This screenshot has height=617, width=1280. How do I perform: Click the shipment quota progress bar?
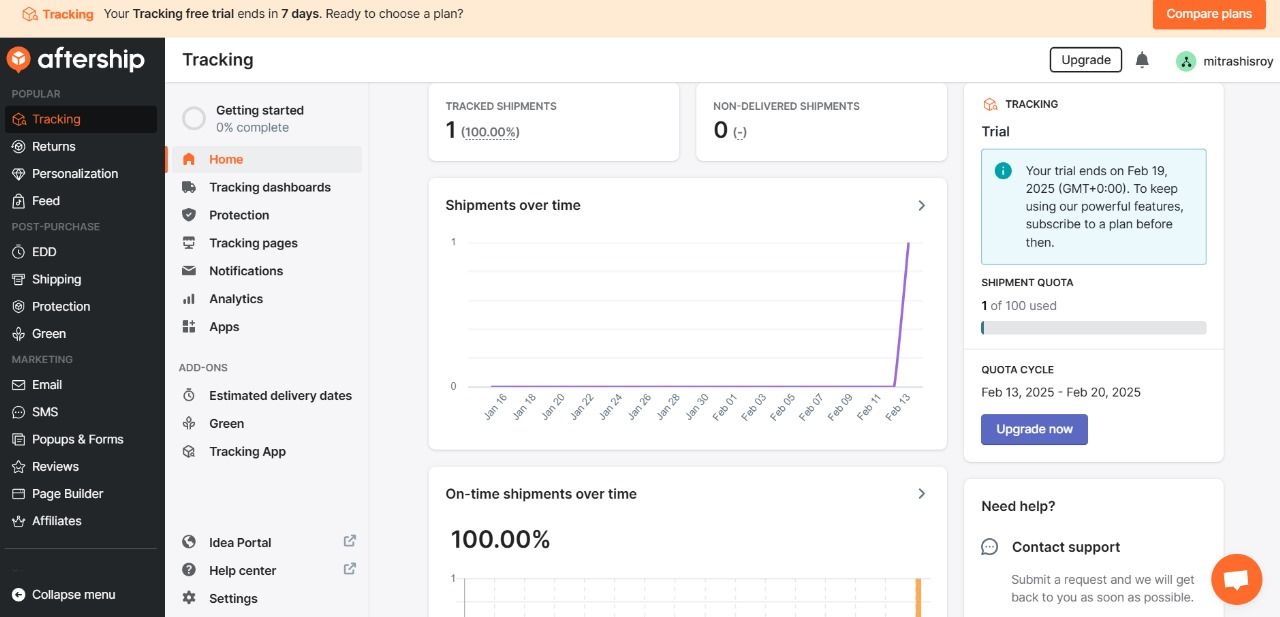tap(1093, 328)
